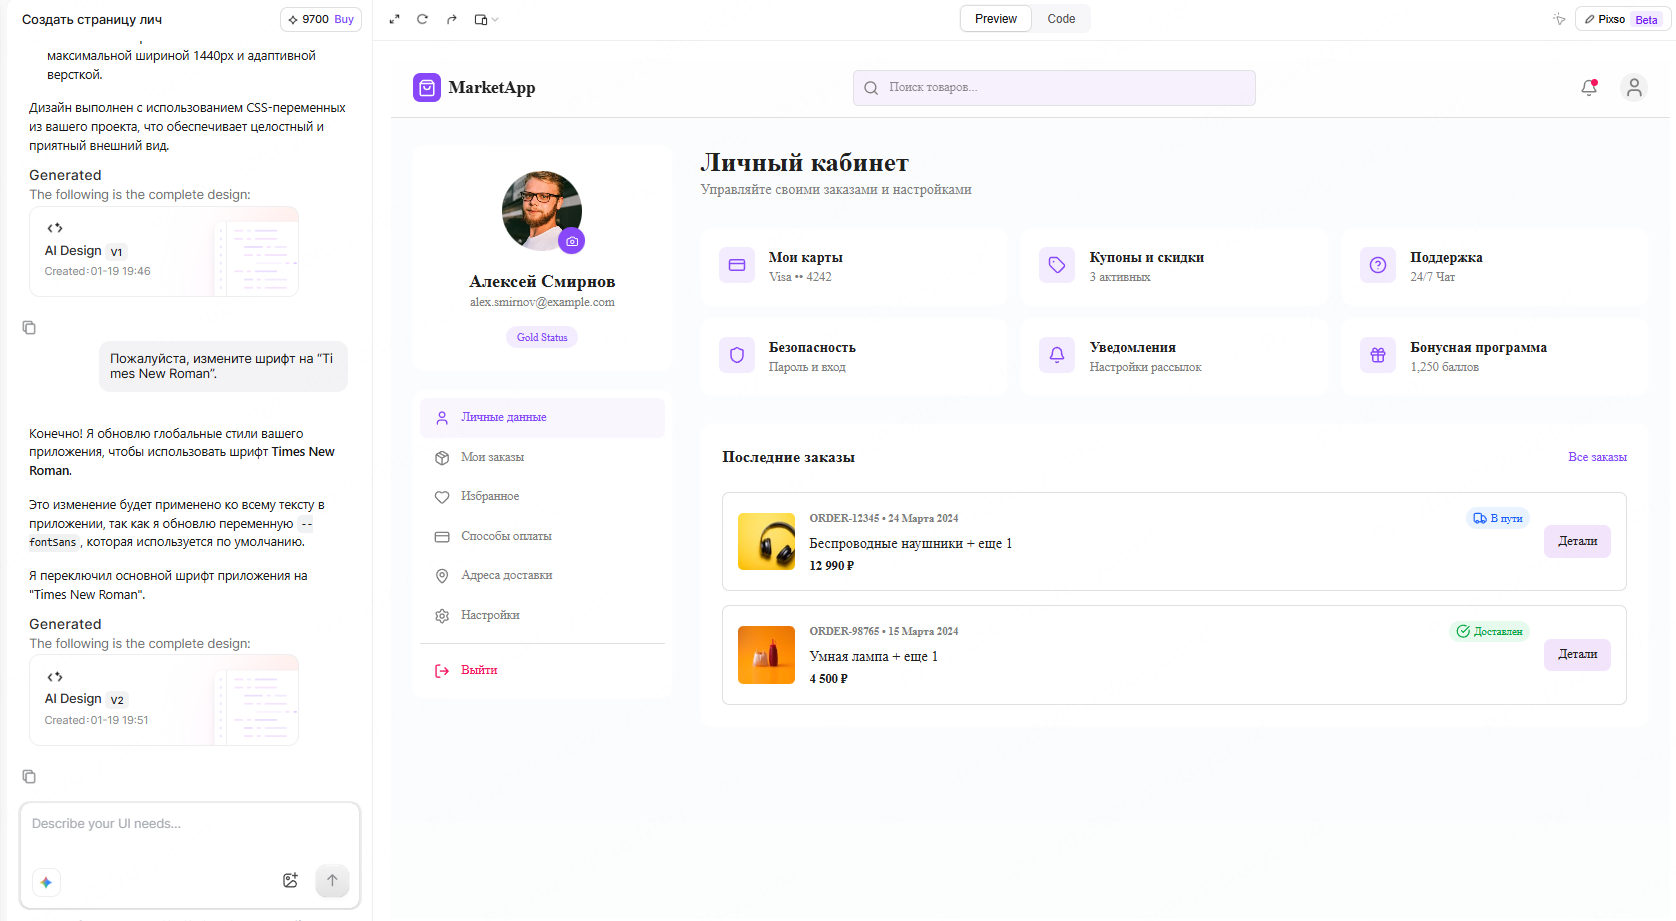Viewport: 1676px width, 921px height.
Task: Switch to the Preview tab
Action: tap(994, 18)
